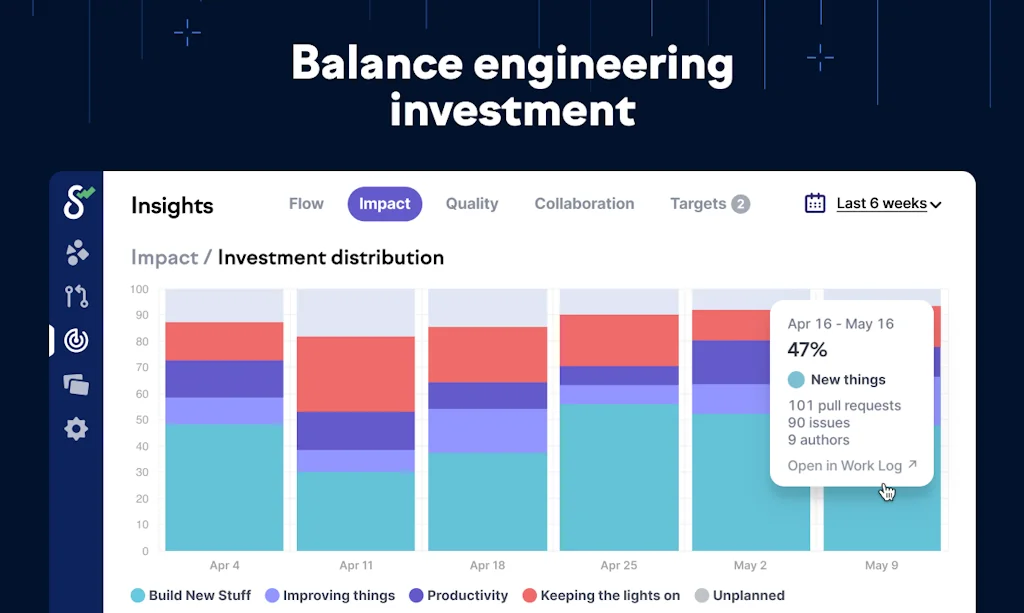Open the Collaboration tab
1024x613 pixels.
tap(584, 203)
